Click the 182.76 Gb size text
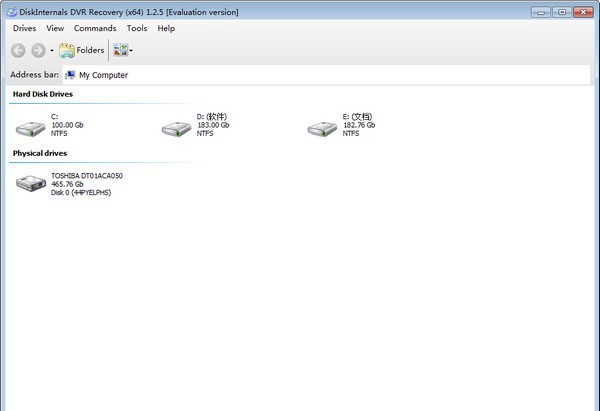The height and width of the screenshot is (411, 600). click(359, 125)
